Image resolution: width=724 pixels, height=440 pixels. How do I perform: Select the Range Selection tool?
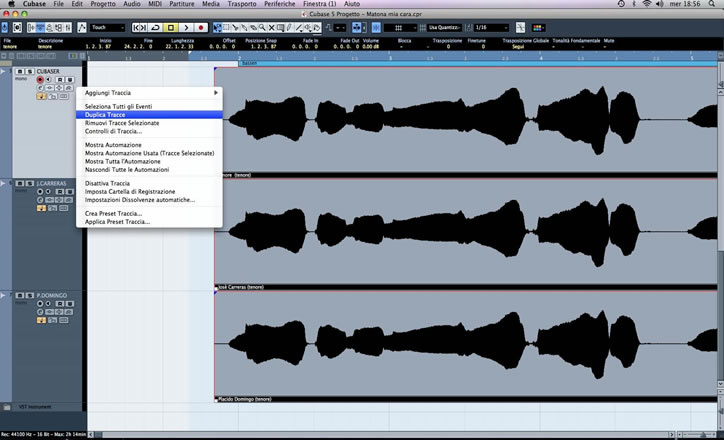[x=226, y=28]
